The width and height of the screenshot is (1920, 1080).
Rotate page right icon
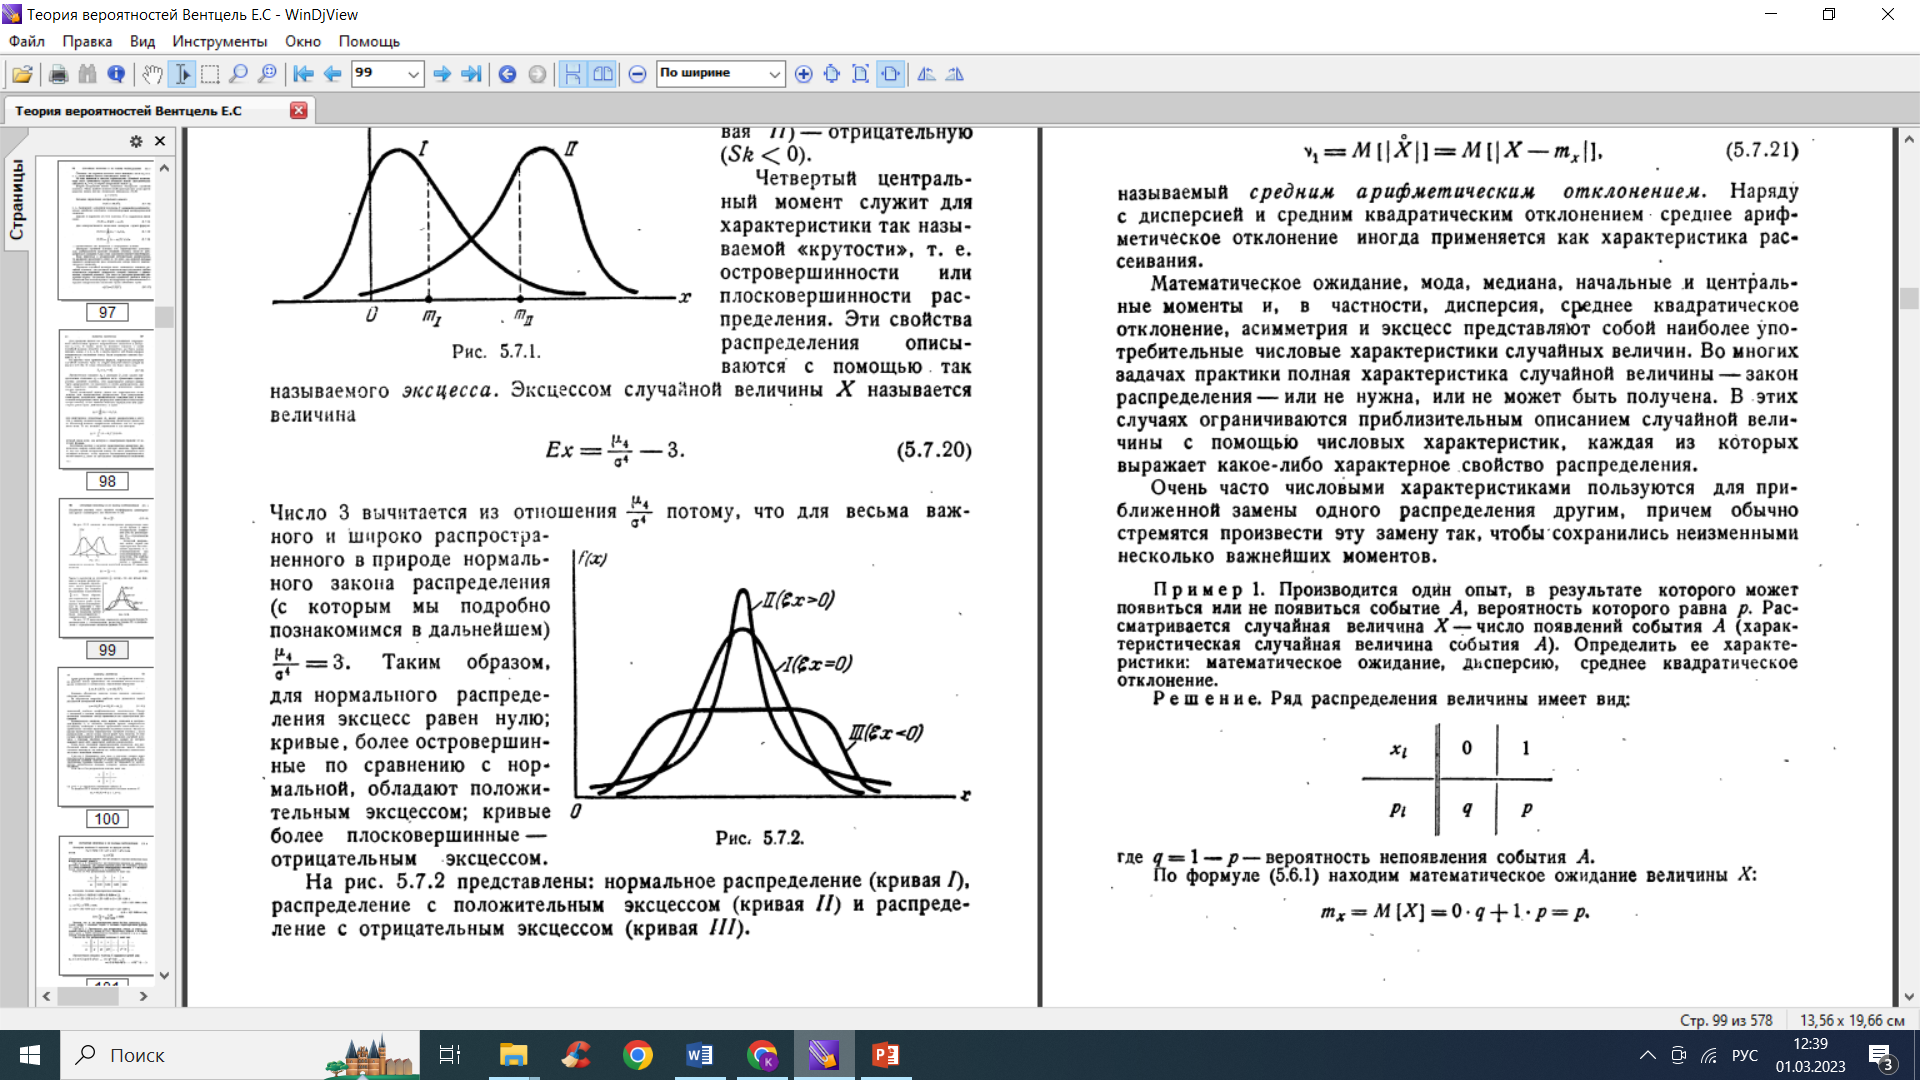point(955,74)
